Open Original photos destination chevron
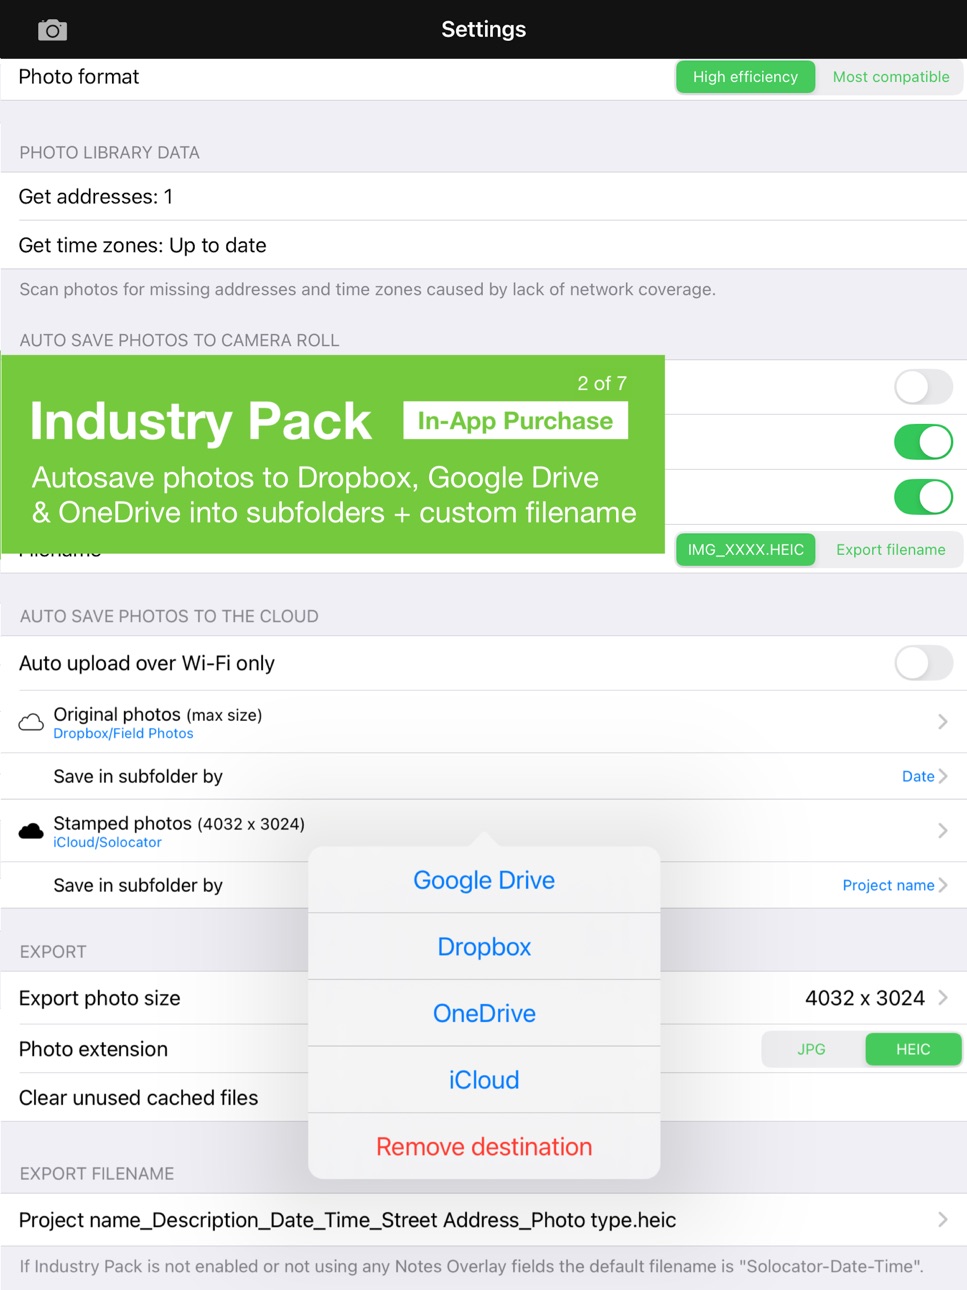This screenshot has width=967, height=1290. pos(942,722)
